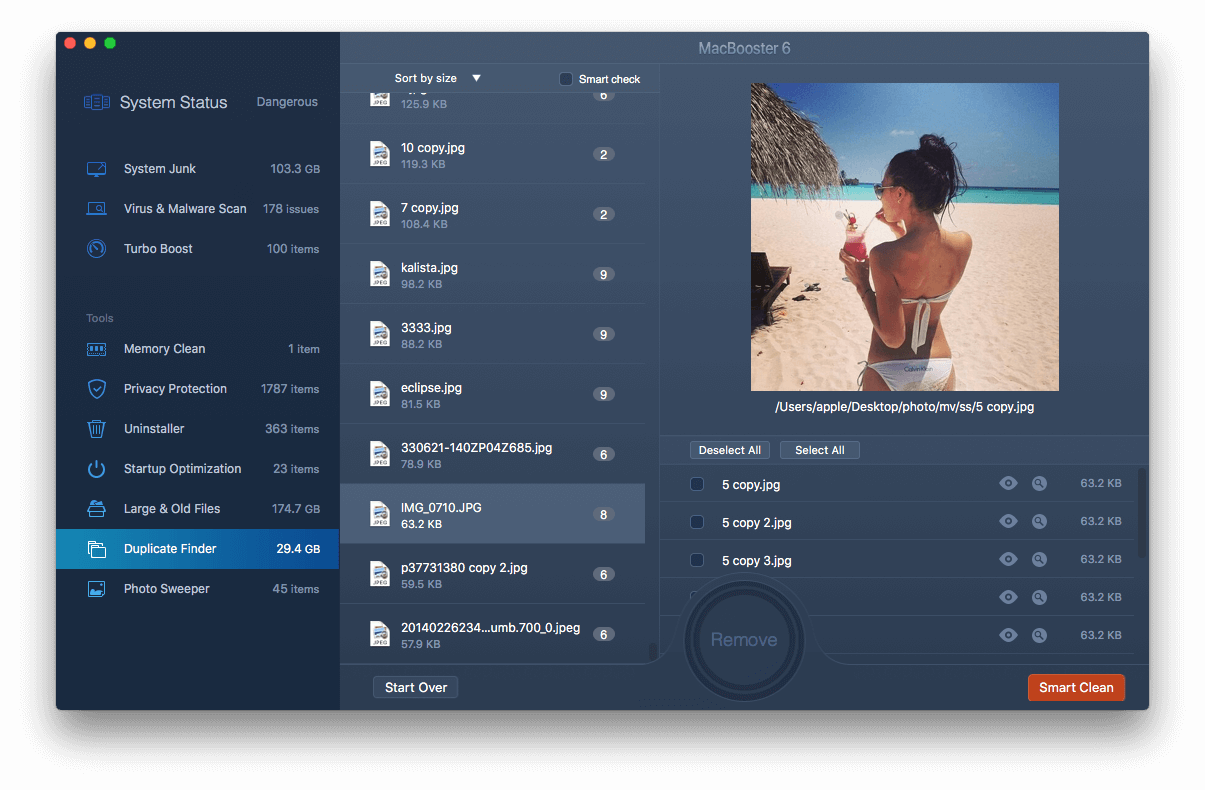Screen dimensions: 1205x790
Task: Click the Startup Optimization power icon
Action: [x=97, y=469]
